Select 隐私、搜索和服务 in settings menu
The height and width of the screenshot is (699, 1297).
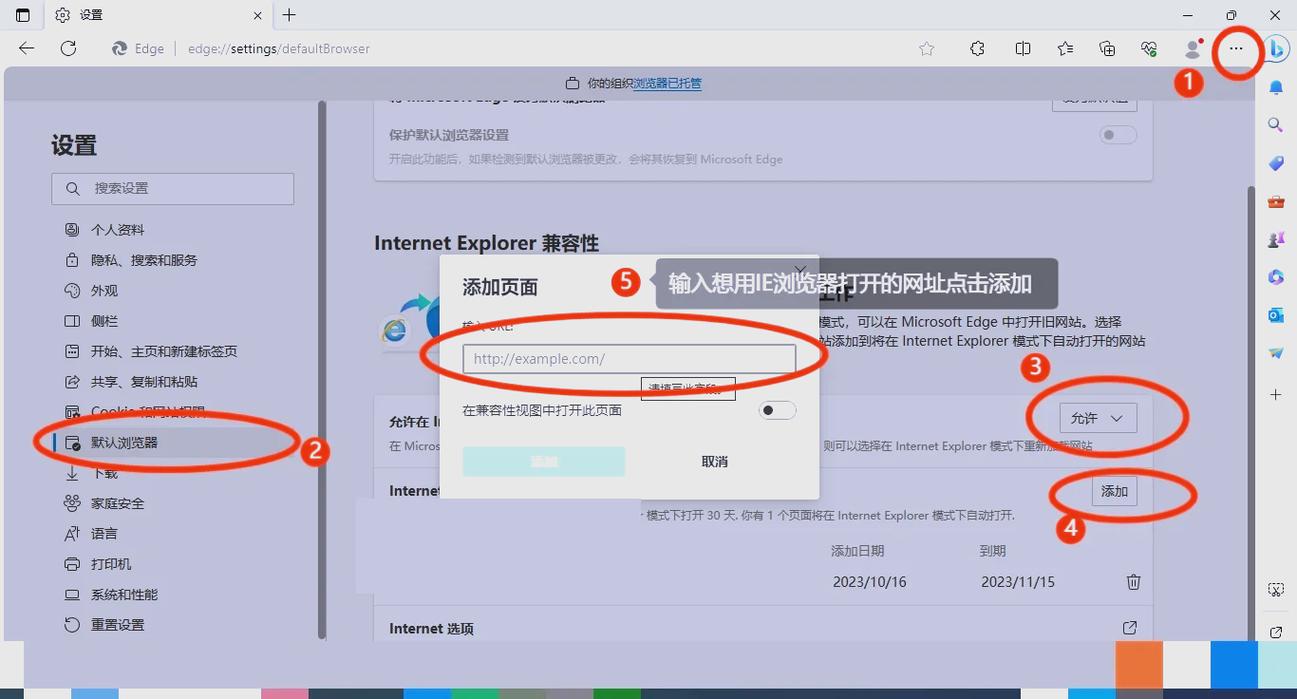click(146, 259)
